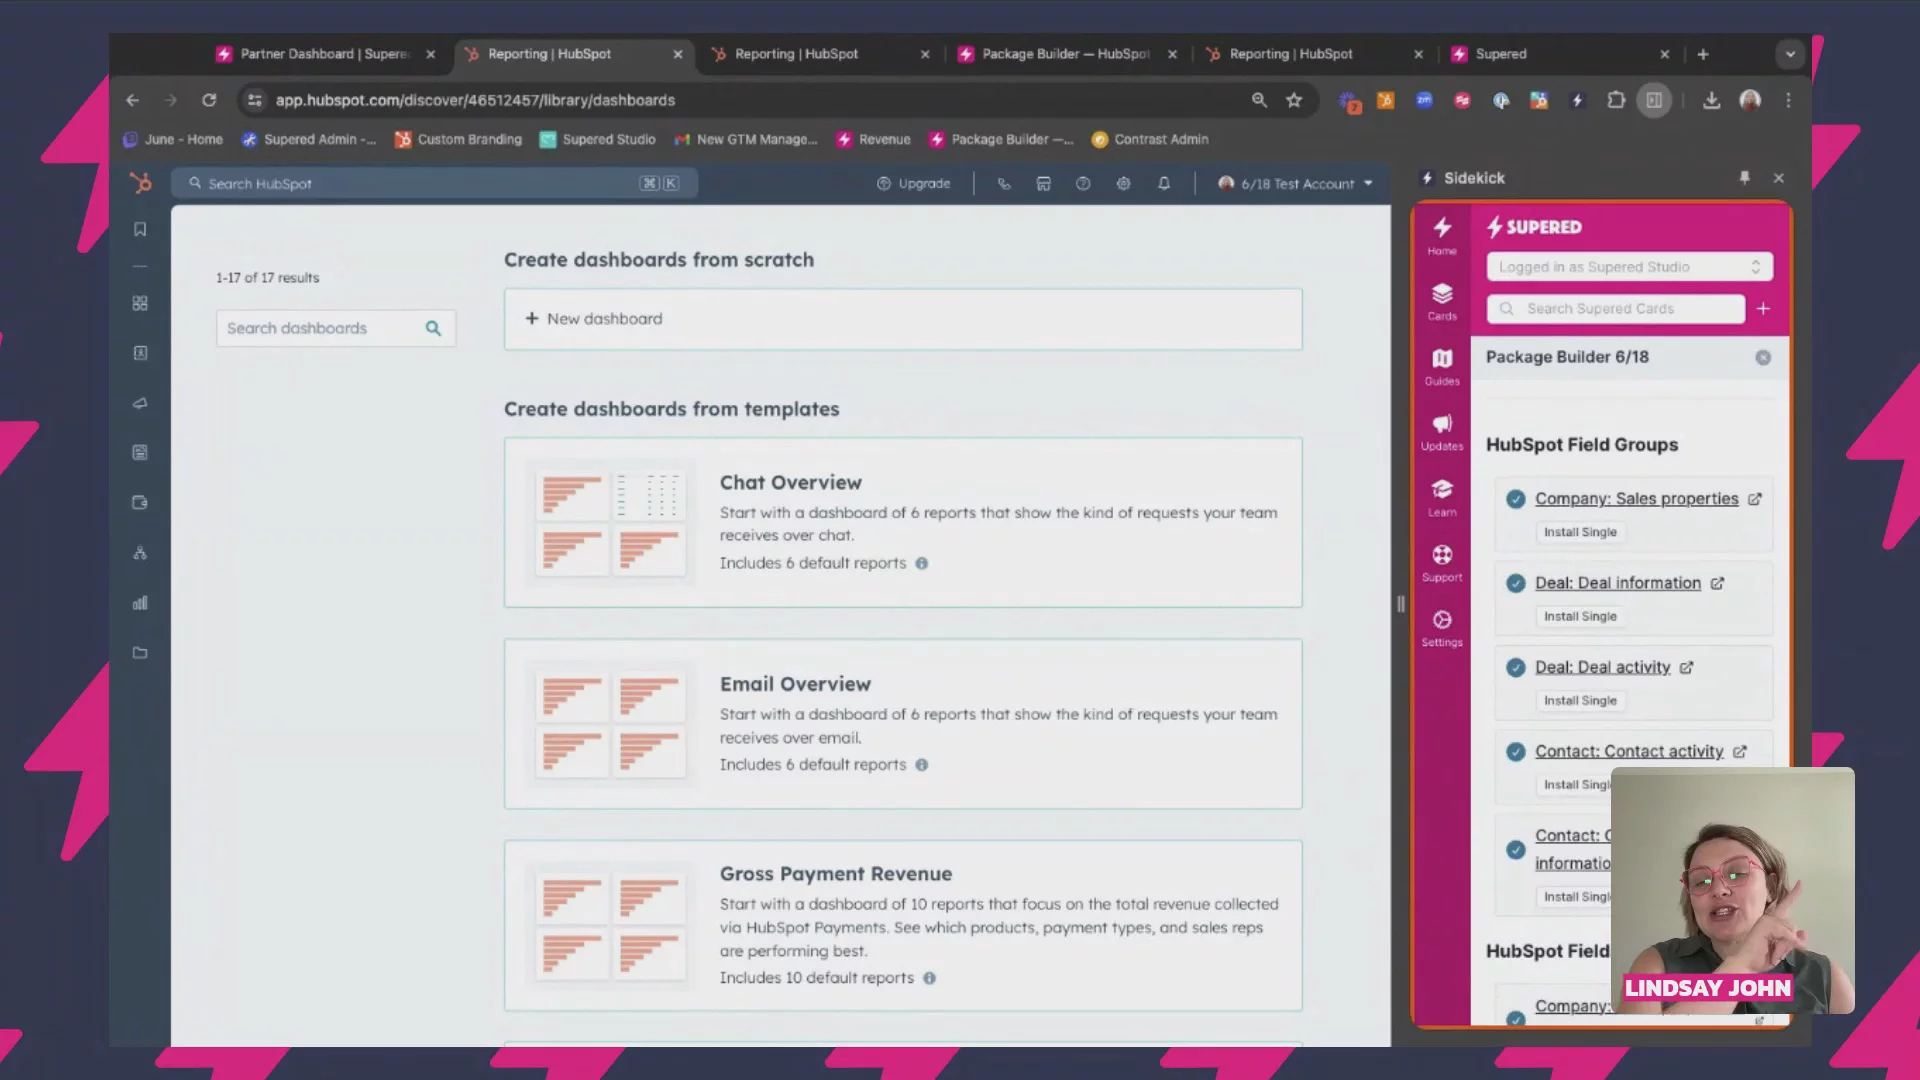Open HubSpot calling phone icon
This screenshot has height=1080, width=1920.
click(1004, 183)
